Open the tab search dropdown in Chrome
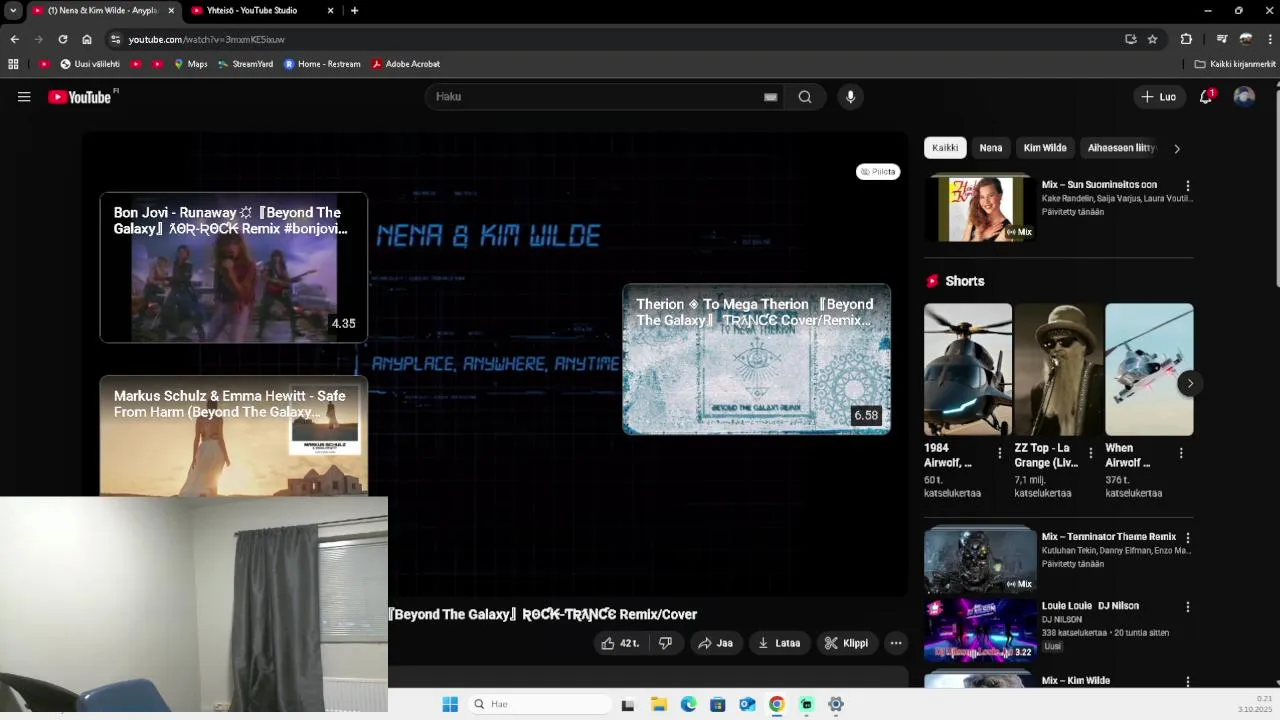The width and height of the screenshot is (1280, 720). tap(13, 10)
